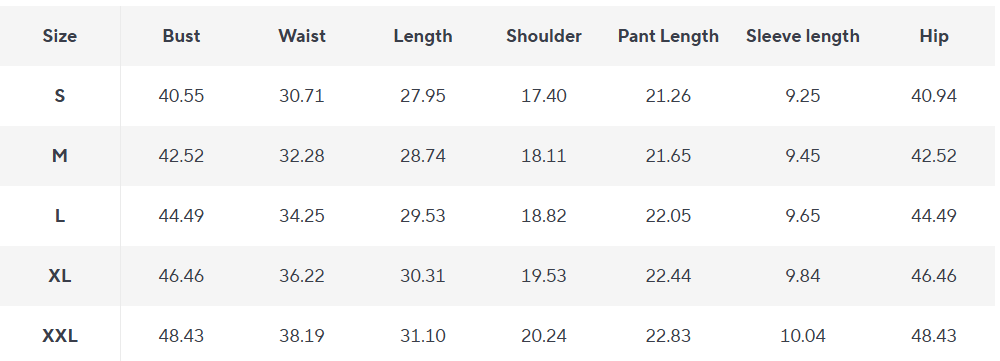Click sleeve length value 10.04
Screen dimensions: 1000x361
click(x=802, y=335)
